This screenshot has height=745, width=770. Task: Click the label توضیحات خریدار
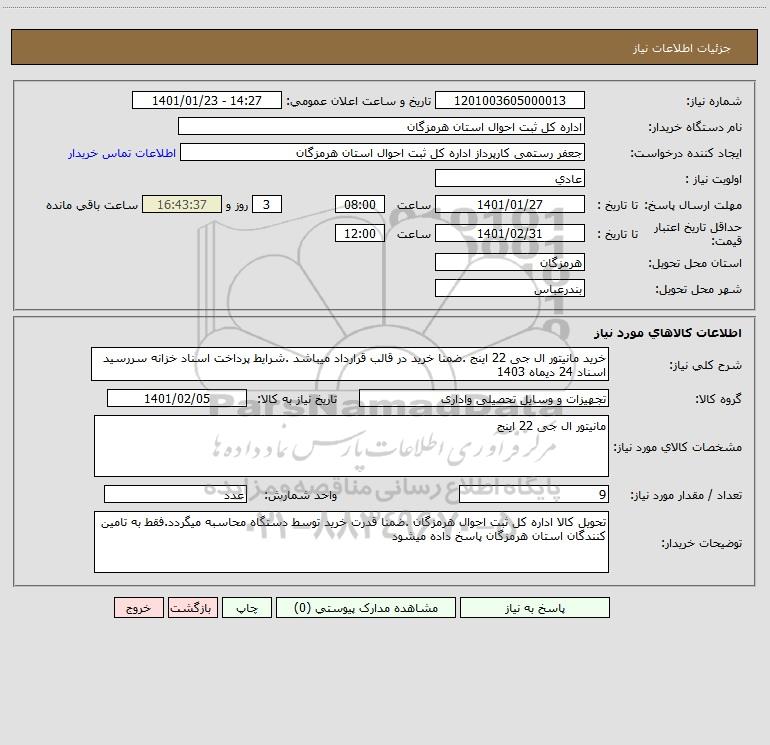(x=702, y=543)
